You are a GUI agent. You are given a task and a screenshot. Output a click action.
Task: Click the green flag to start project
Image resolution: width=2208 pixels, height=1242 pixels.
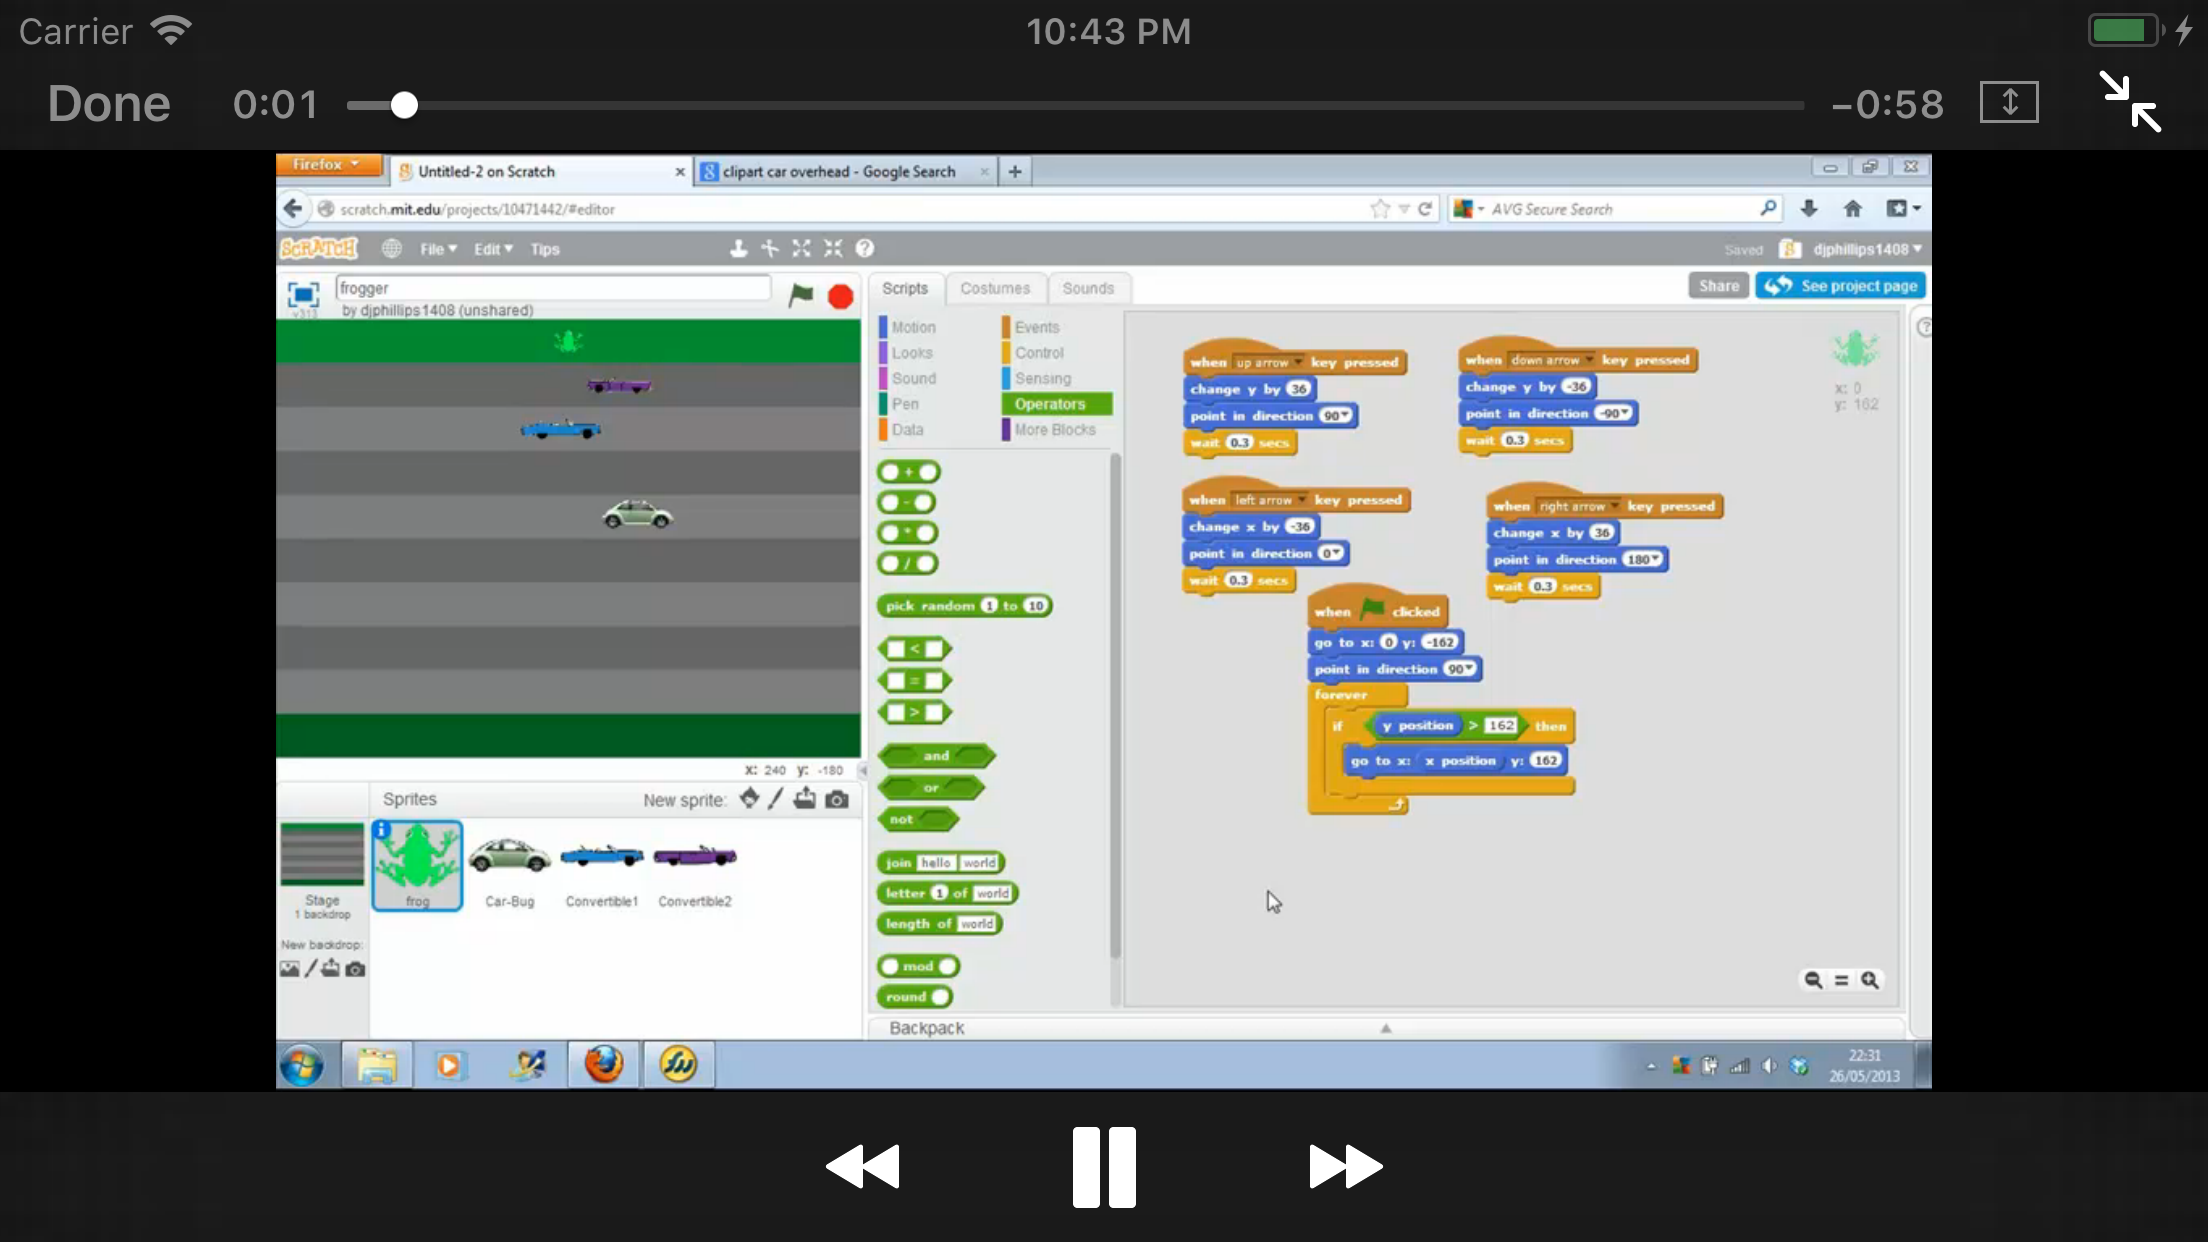click(x=801, y=295)
